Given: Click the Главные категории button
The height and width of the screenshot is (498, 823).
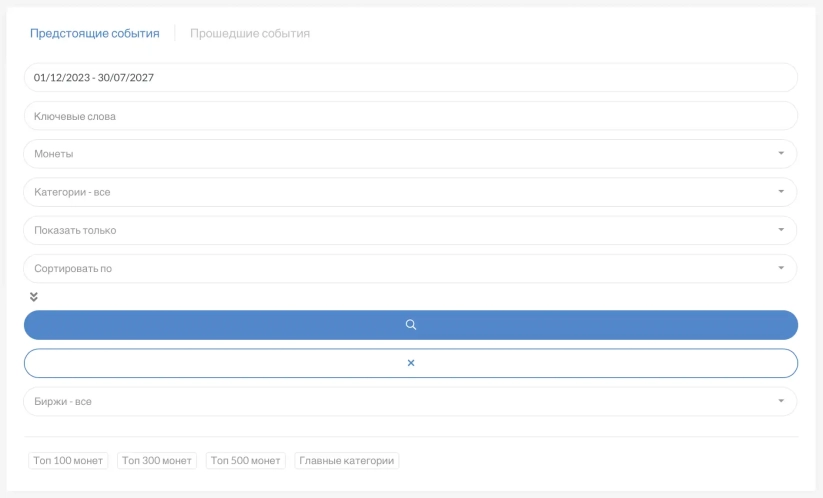Looking at the screenshot, I should (x=347, y=461).
